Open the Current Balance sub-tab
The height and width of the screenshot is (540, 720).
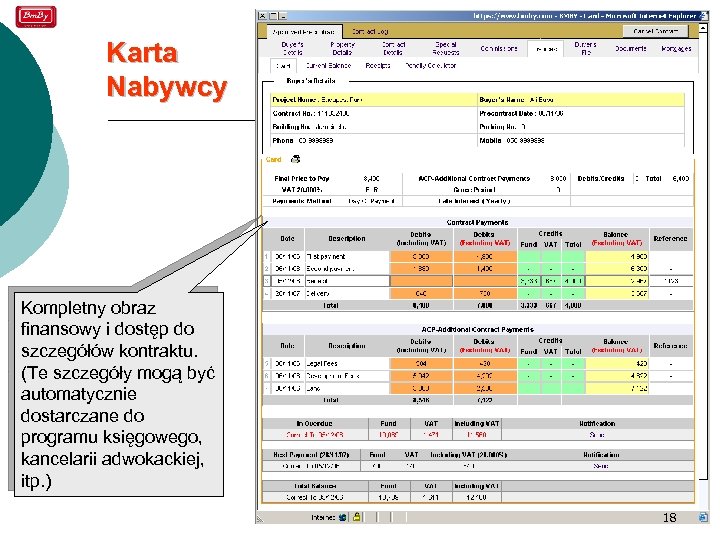point(328,66)
